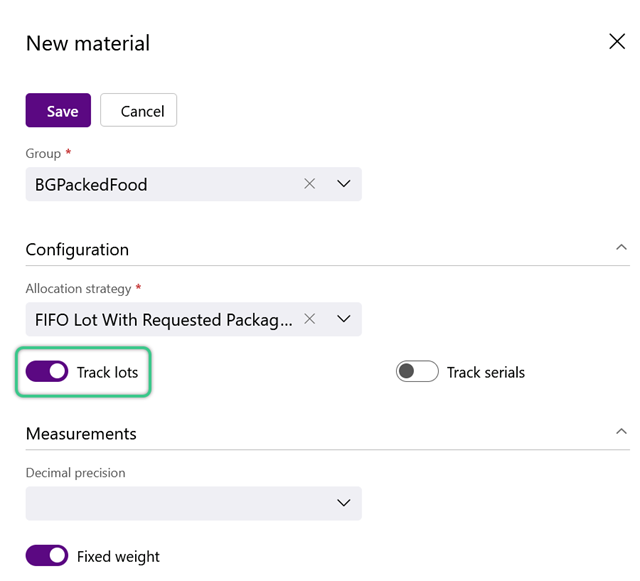Click the Track serials label
This screenshot has width=640, height=581.
[486, 372]
